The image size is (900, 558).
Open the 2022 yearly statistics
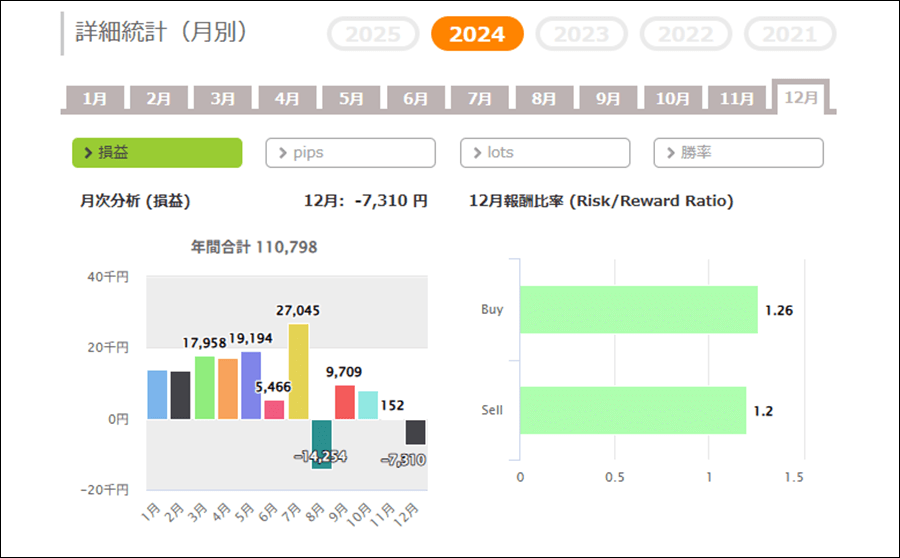pyautogui.click(x=686, y=34)
